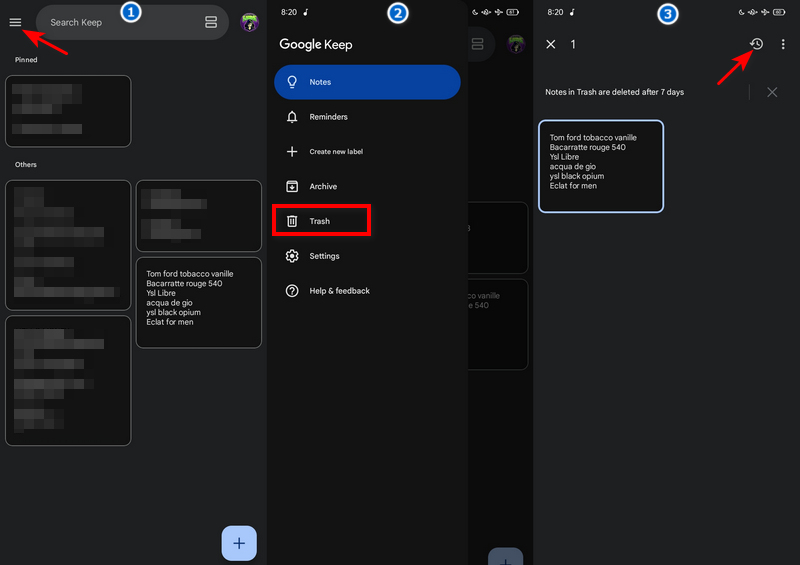Click the Pinned section label
The image size is (800, 565).
[x=26, y=60]
